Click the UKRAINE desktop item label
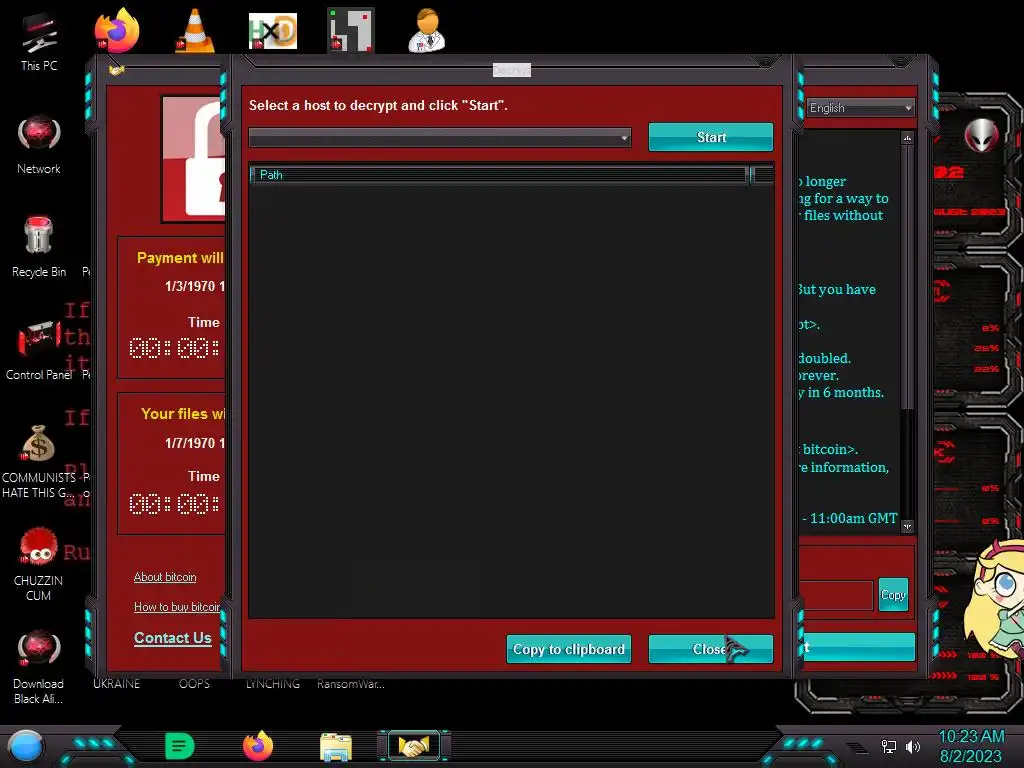1024x768 pixels. click(x=116, y=684)
